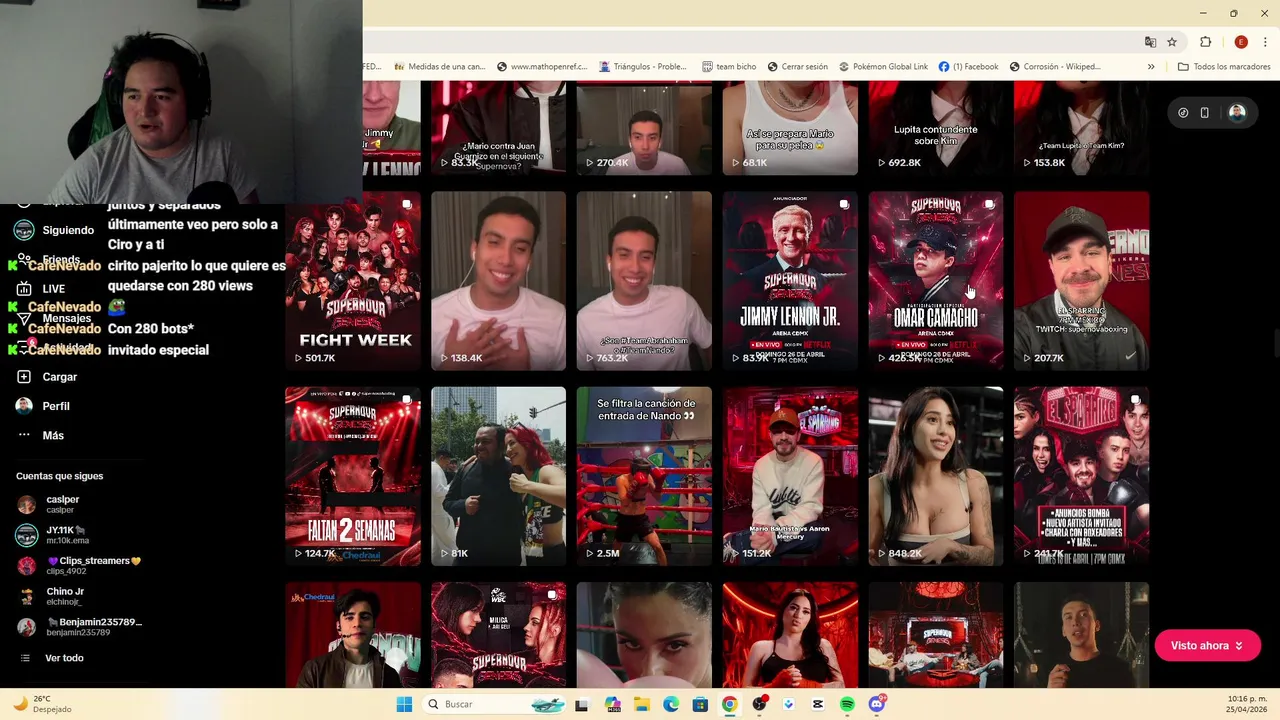The image size is (1280, 720).
Task: Open the video with 81K views
Action: coord(498,476)
